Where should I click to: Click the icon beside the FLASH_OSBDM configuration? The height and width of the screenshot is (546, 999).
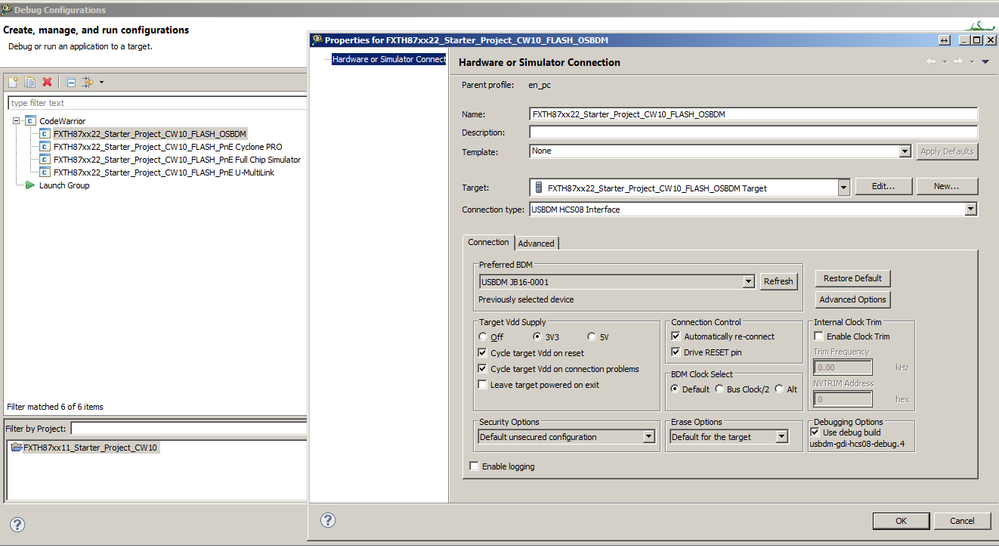[x=45, y=134]
